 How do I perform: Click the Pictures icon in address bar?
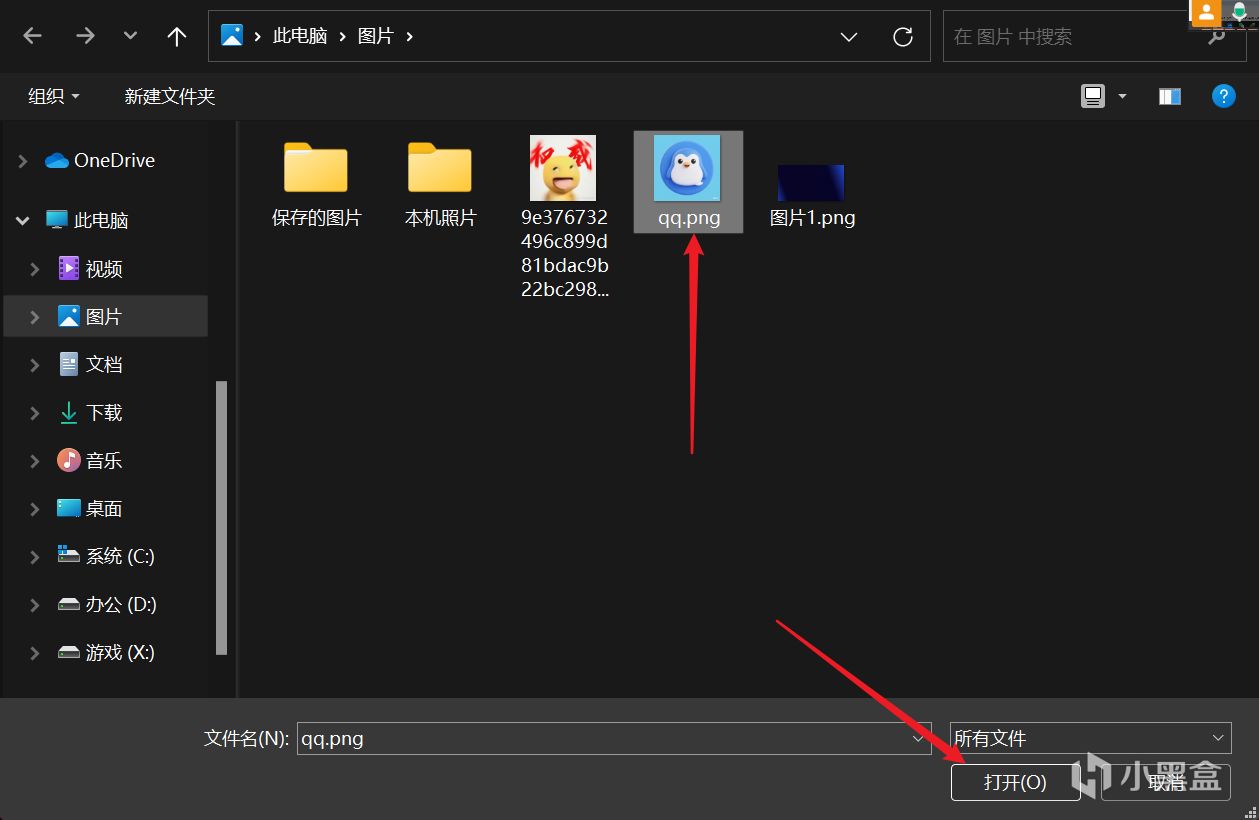tap(232, 36)
